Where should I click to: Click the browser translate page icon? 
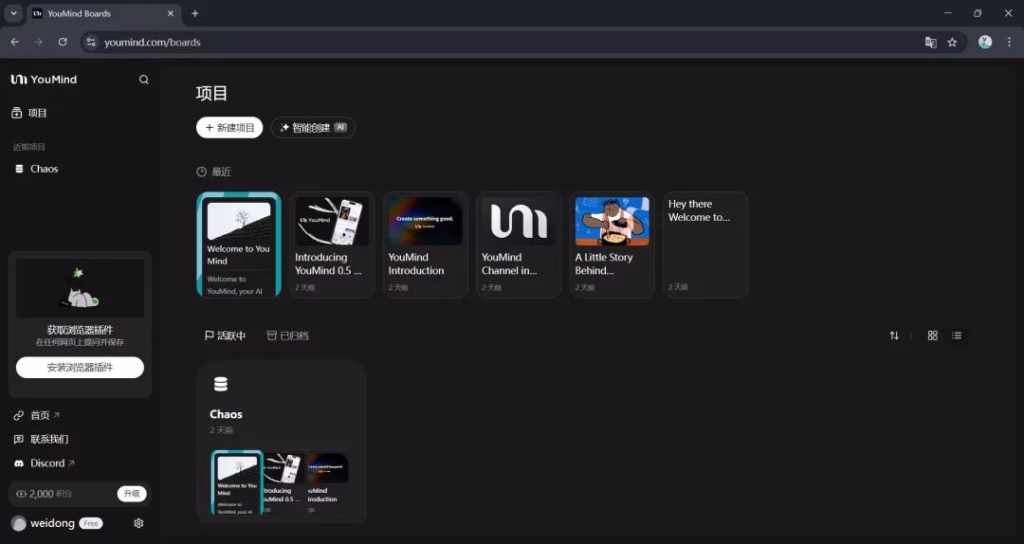930,42
